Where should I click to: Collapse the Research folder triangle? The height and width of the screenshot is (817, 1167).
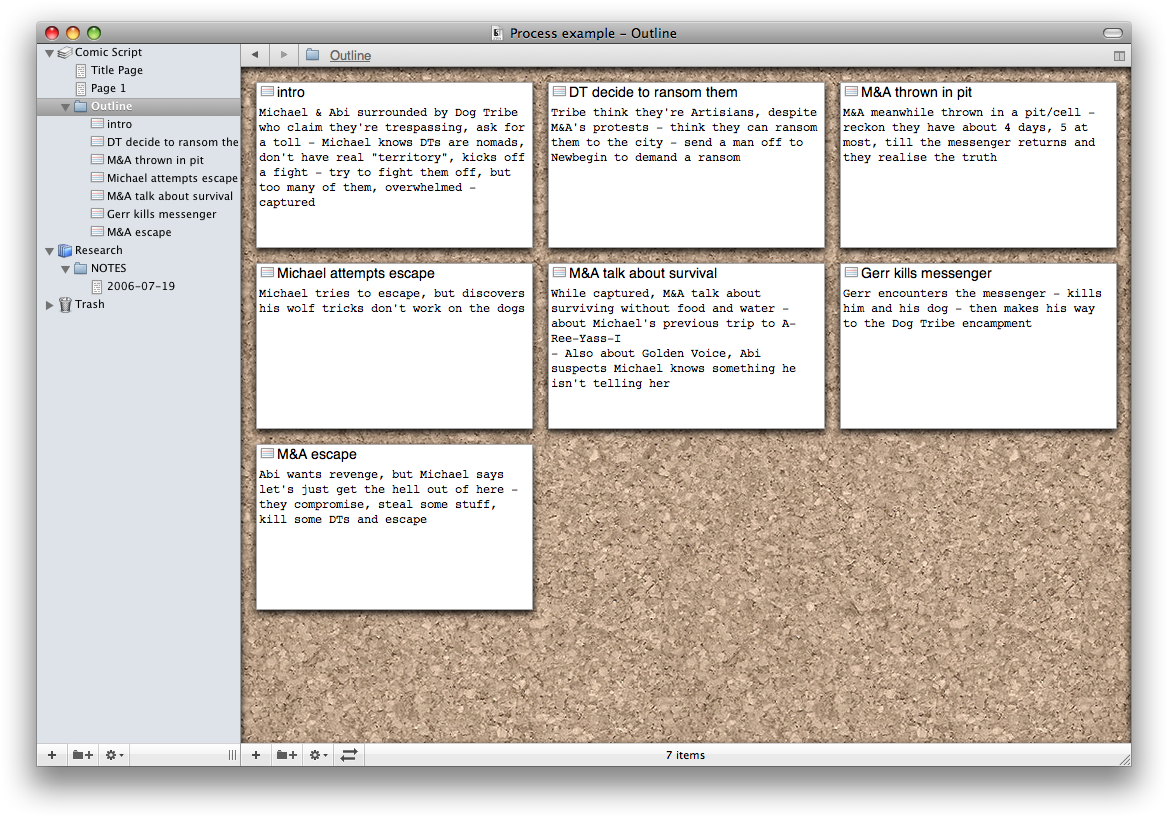click(x=50, y=251)
